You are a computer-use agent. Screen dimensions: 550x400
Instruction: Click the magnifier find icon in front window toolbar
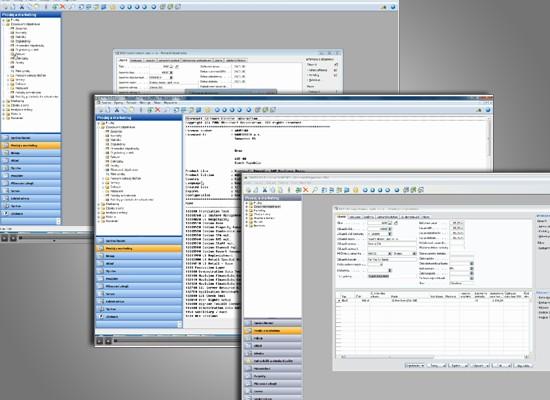pos(315,190)
